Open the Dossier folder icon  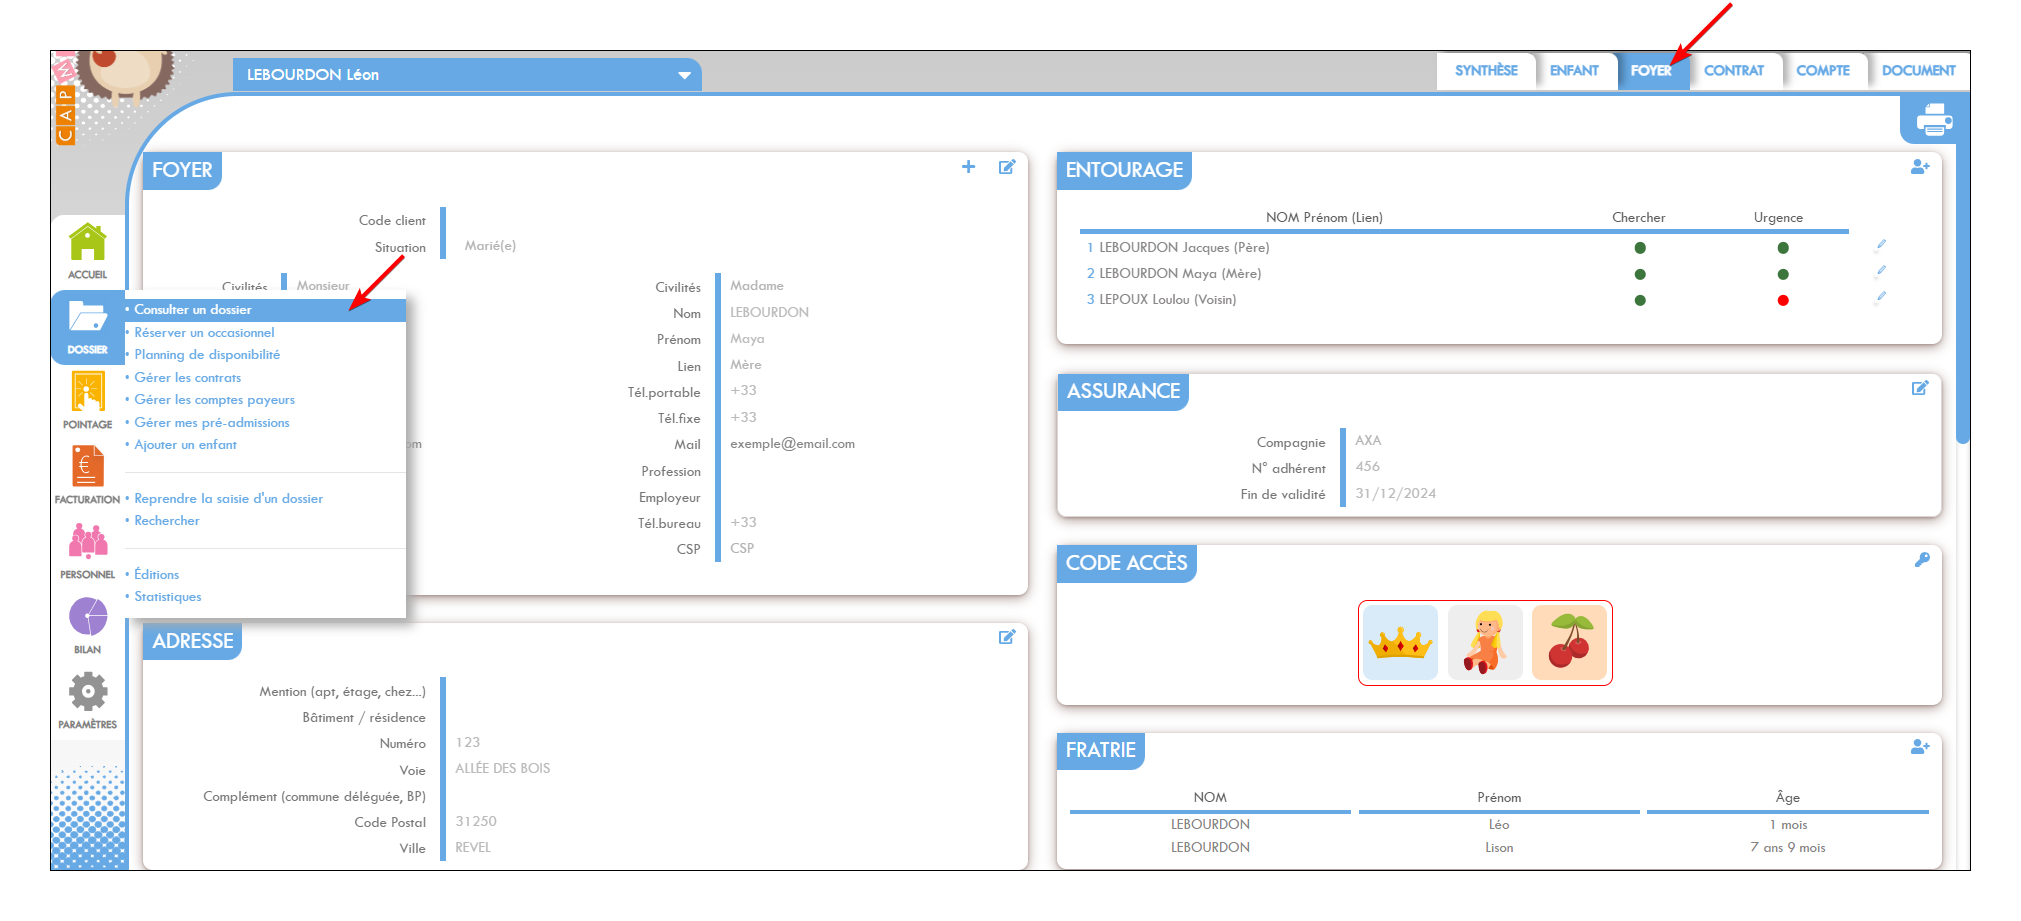pyautogui.click(x=88, y=318)
